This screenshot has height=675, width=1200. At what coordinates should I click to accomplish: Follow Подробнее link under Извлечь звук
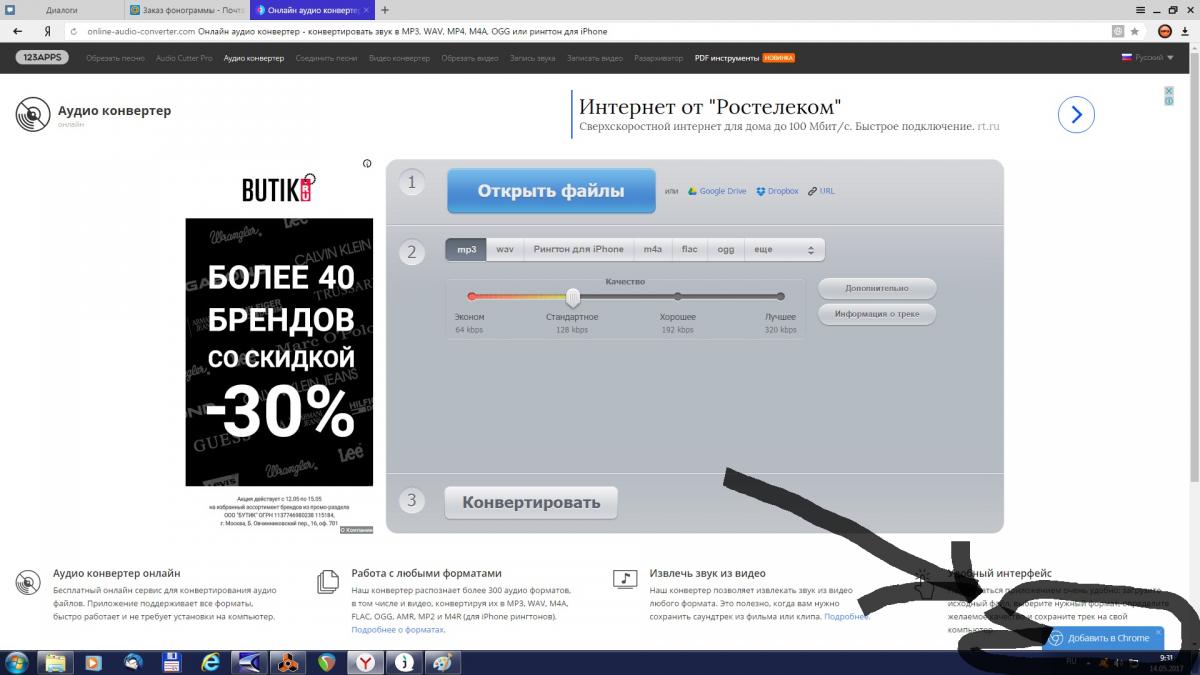(x=846, y=617)
